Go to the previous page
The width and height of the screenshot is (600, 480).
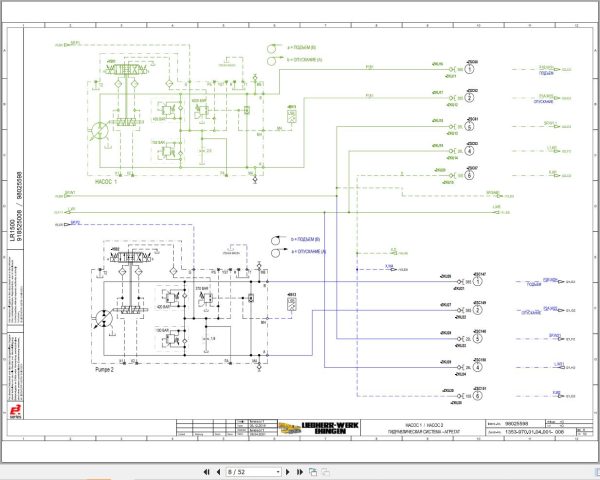[x=218, y=472]
